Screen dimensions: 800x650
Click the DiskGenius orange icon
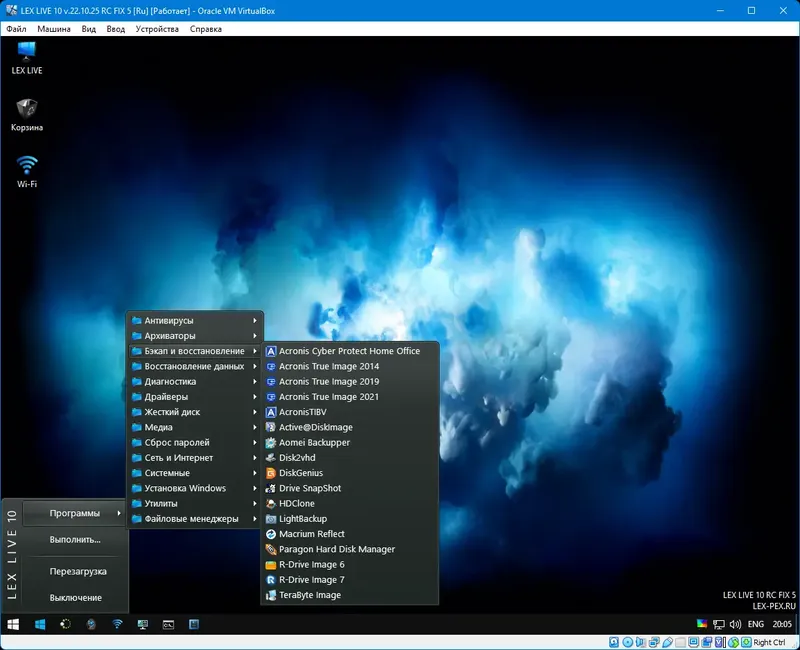[271, 473]
